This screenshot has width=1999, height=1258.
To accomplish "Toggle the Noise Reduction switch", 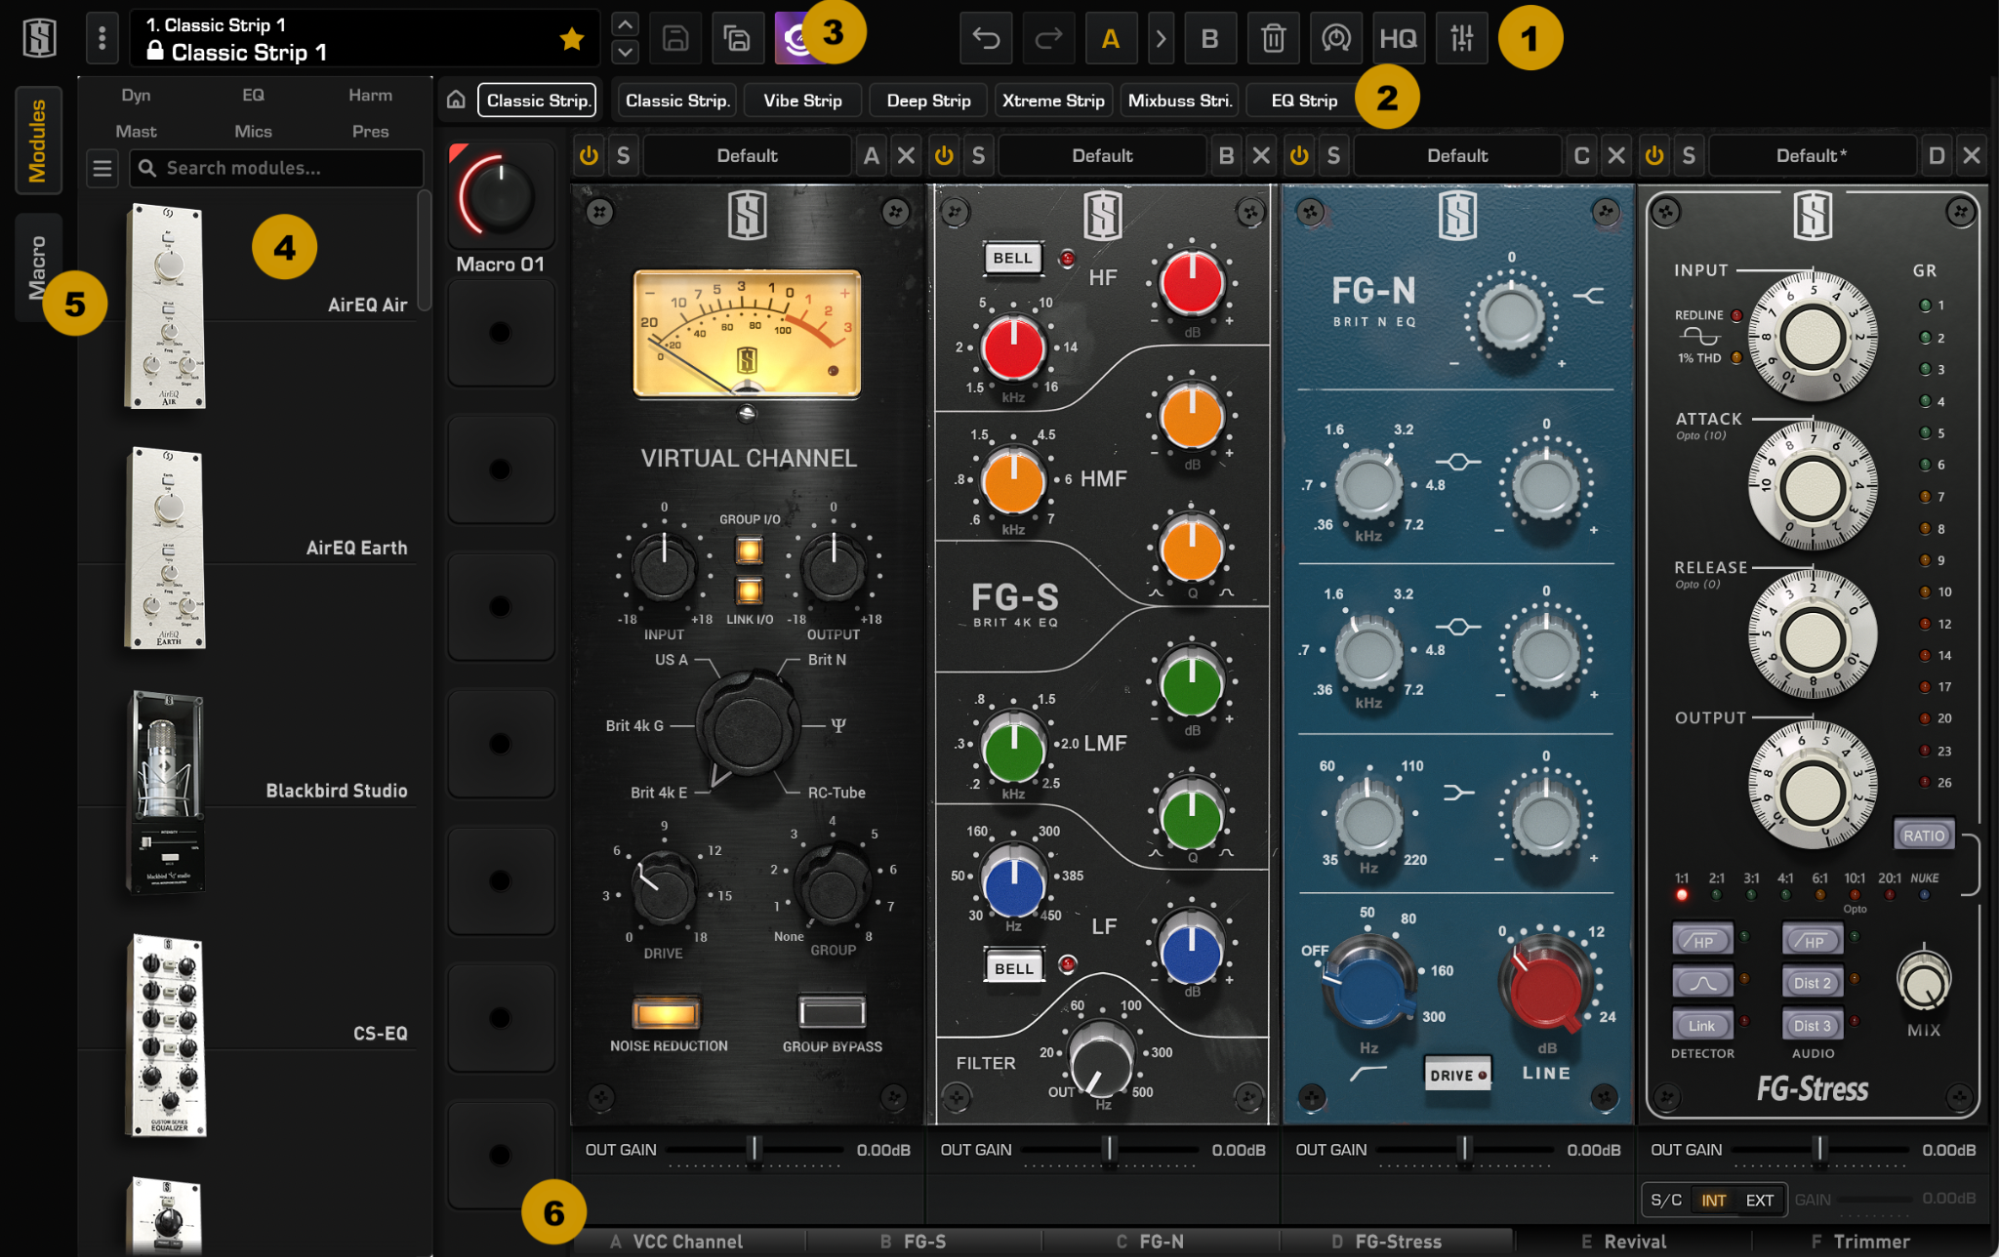I will (x=666, y=1013).
